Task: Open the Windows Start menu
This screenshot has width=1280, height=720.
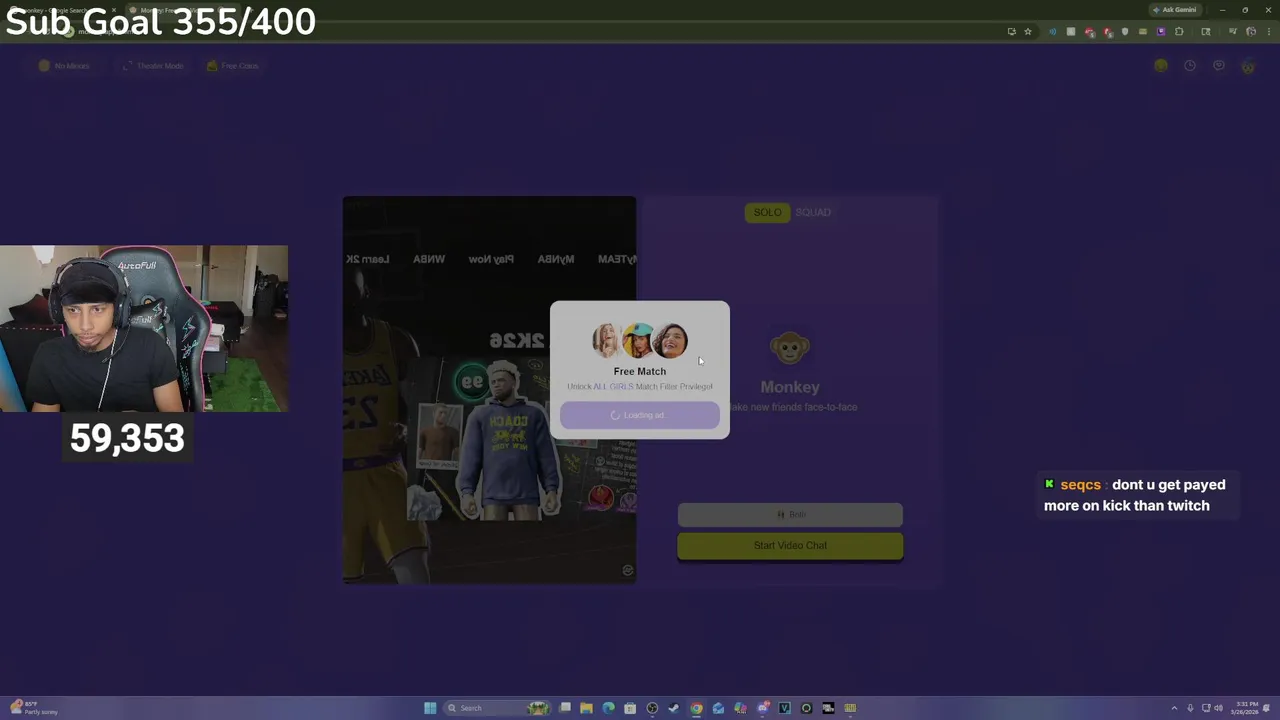Action: click(x=430, y=708)
